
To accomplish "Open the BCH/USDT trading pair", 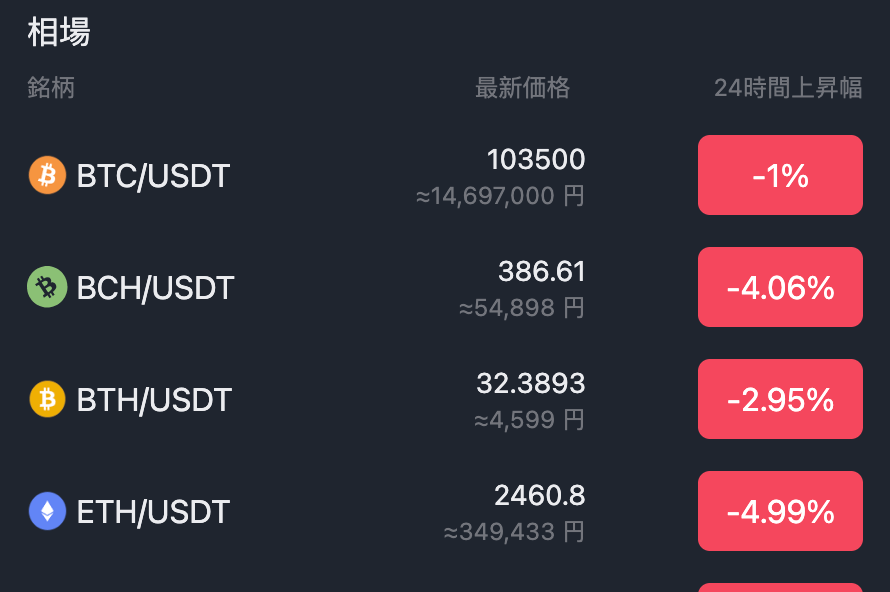I will (x=155, y=287).
